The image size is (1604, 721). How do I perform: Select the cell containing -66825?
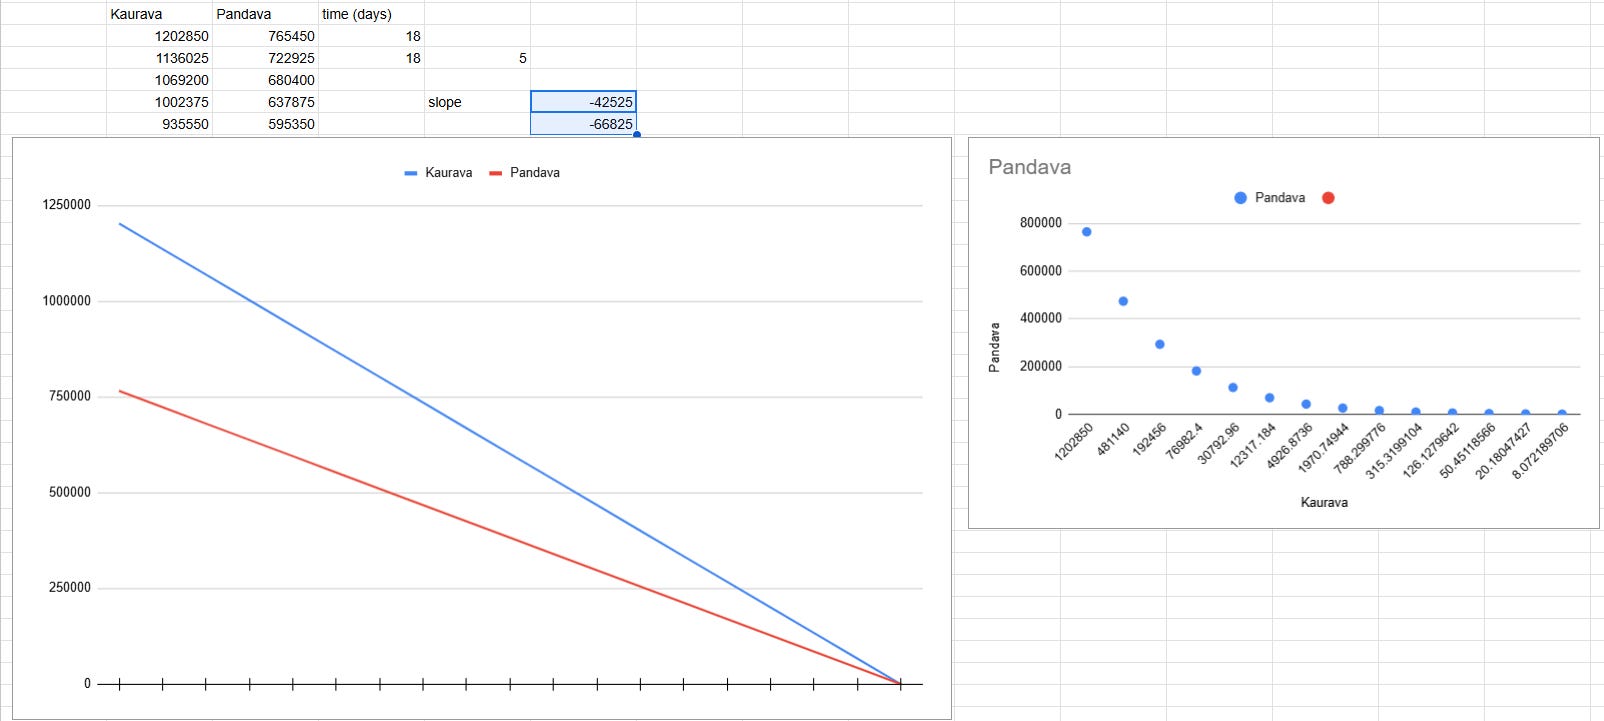583,124
